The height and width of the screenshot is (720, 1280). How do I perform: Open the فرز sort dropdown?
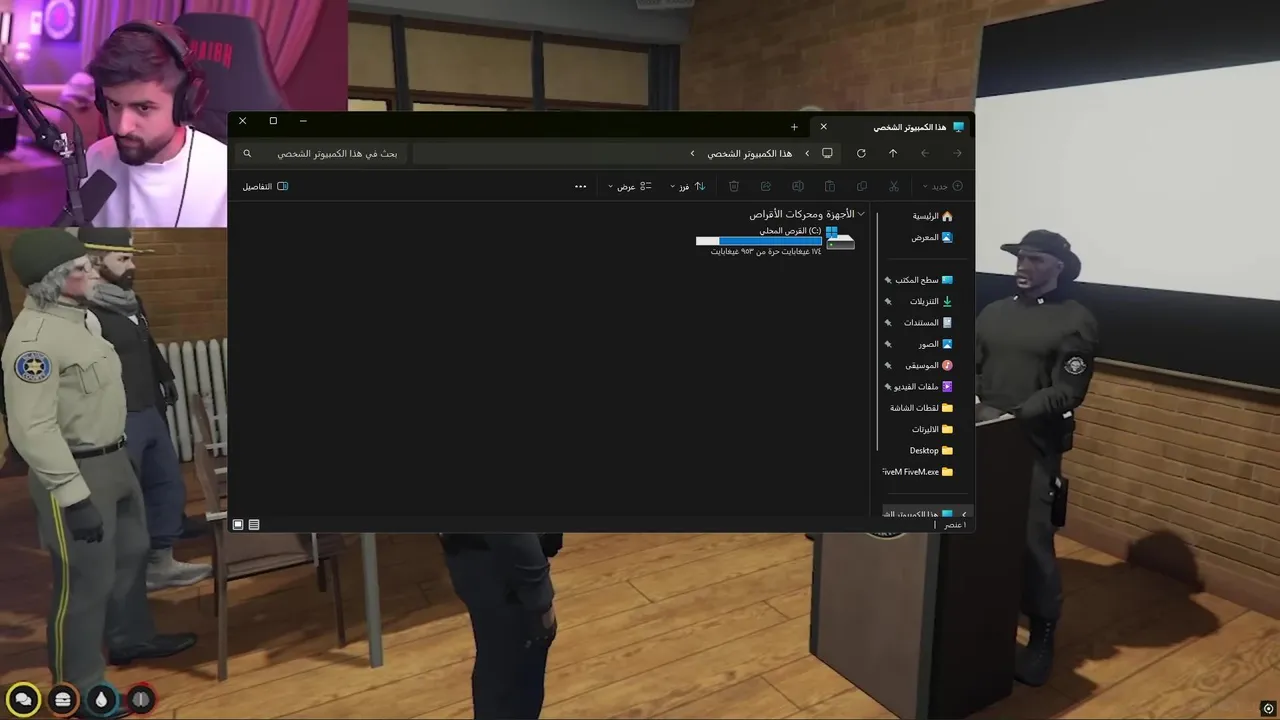[687, 186]
